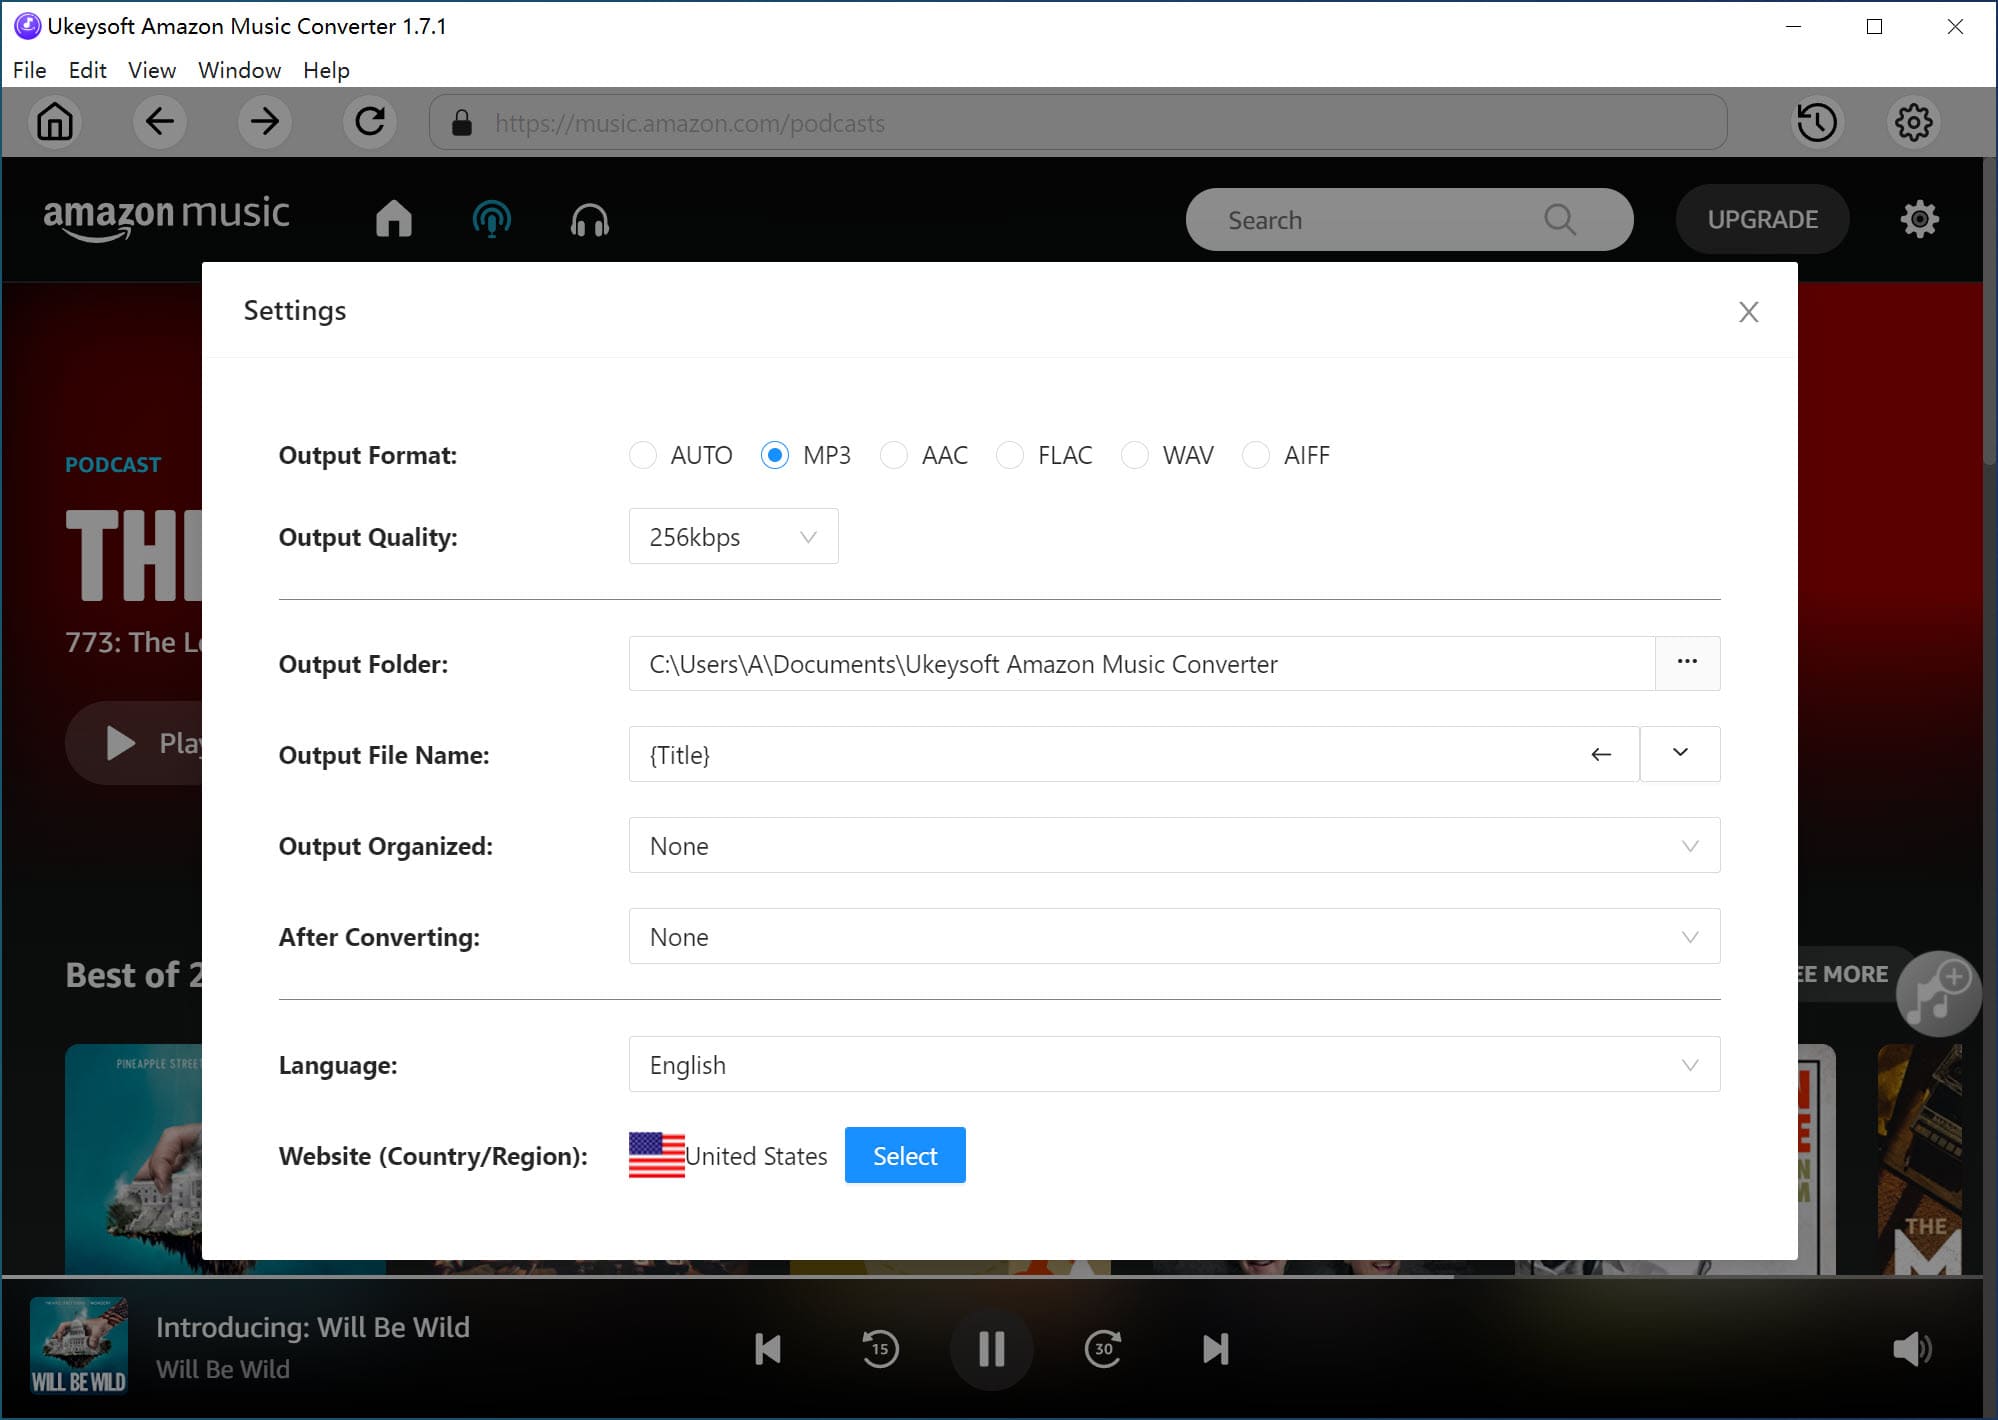The image size is (1998, 1420).
Task: Select AUTO output format
Action: (643, 455)
